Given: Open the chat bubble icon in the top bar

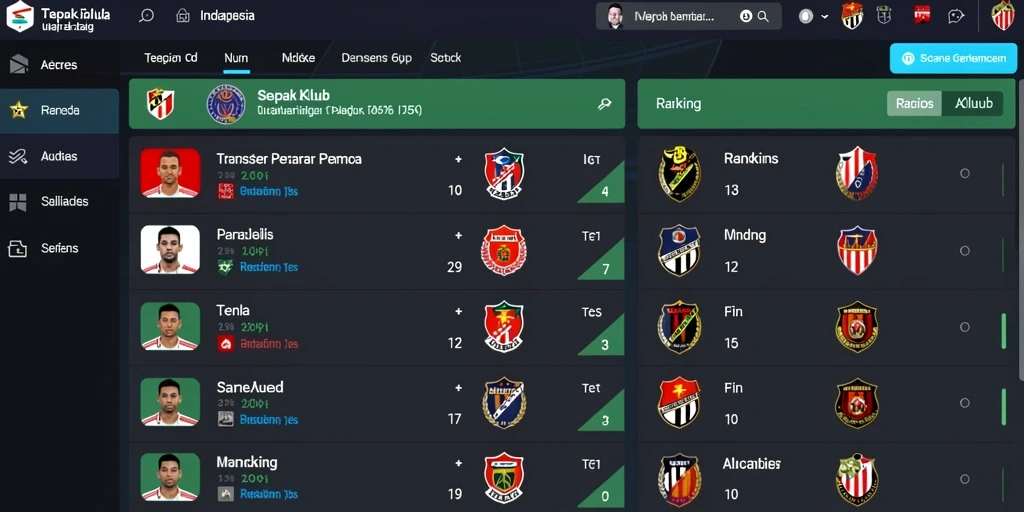Looking at the screenshot, I should click(x=956, y=16).
